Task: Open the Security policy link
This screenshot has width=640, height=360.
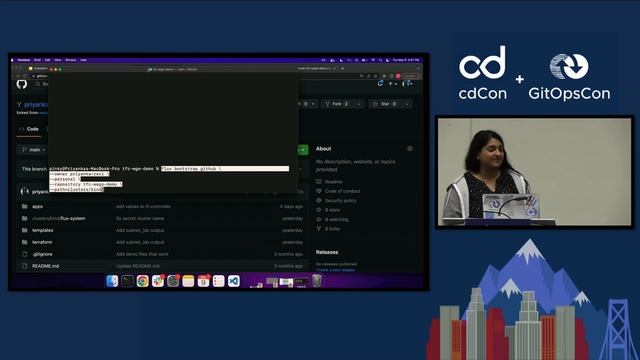Action: (x=340, y=200)
